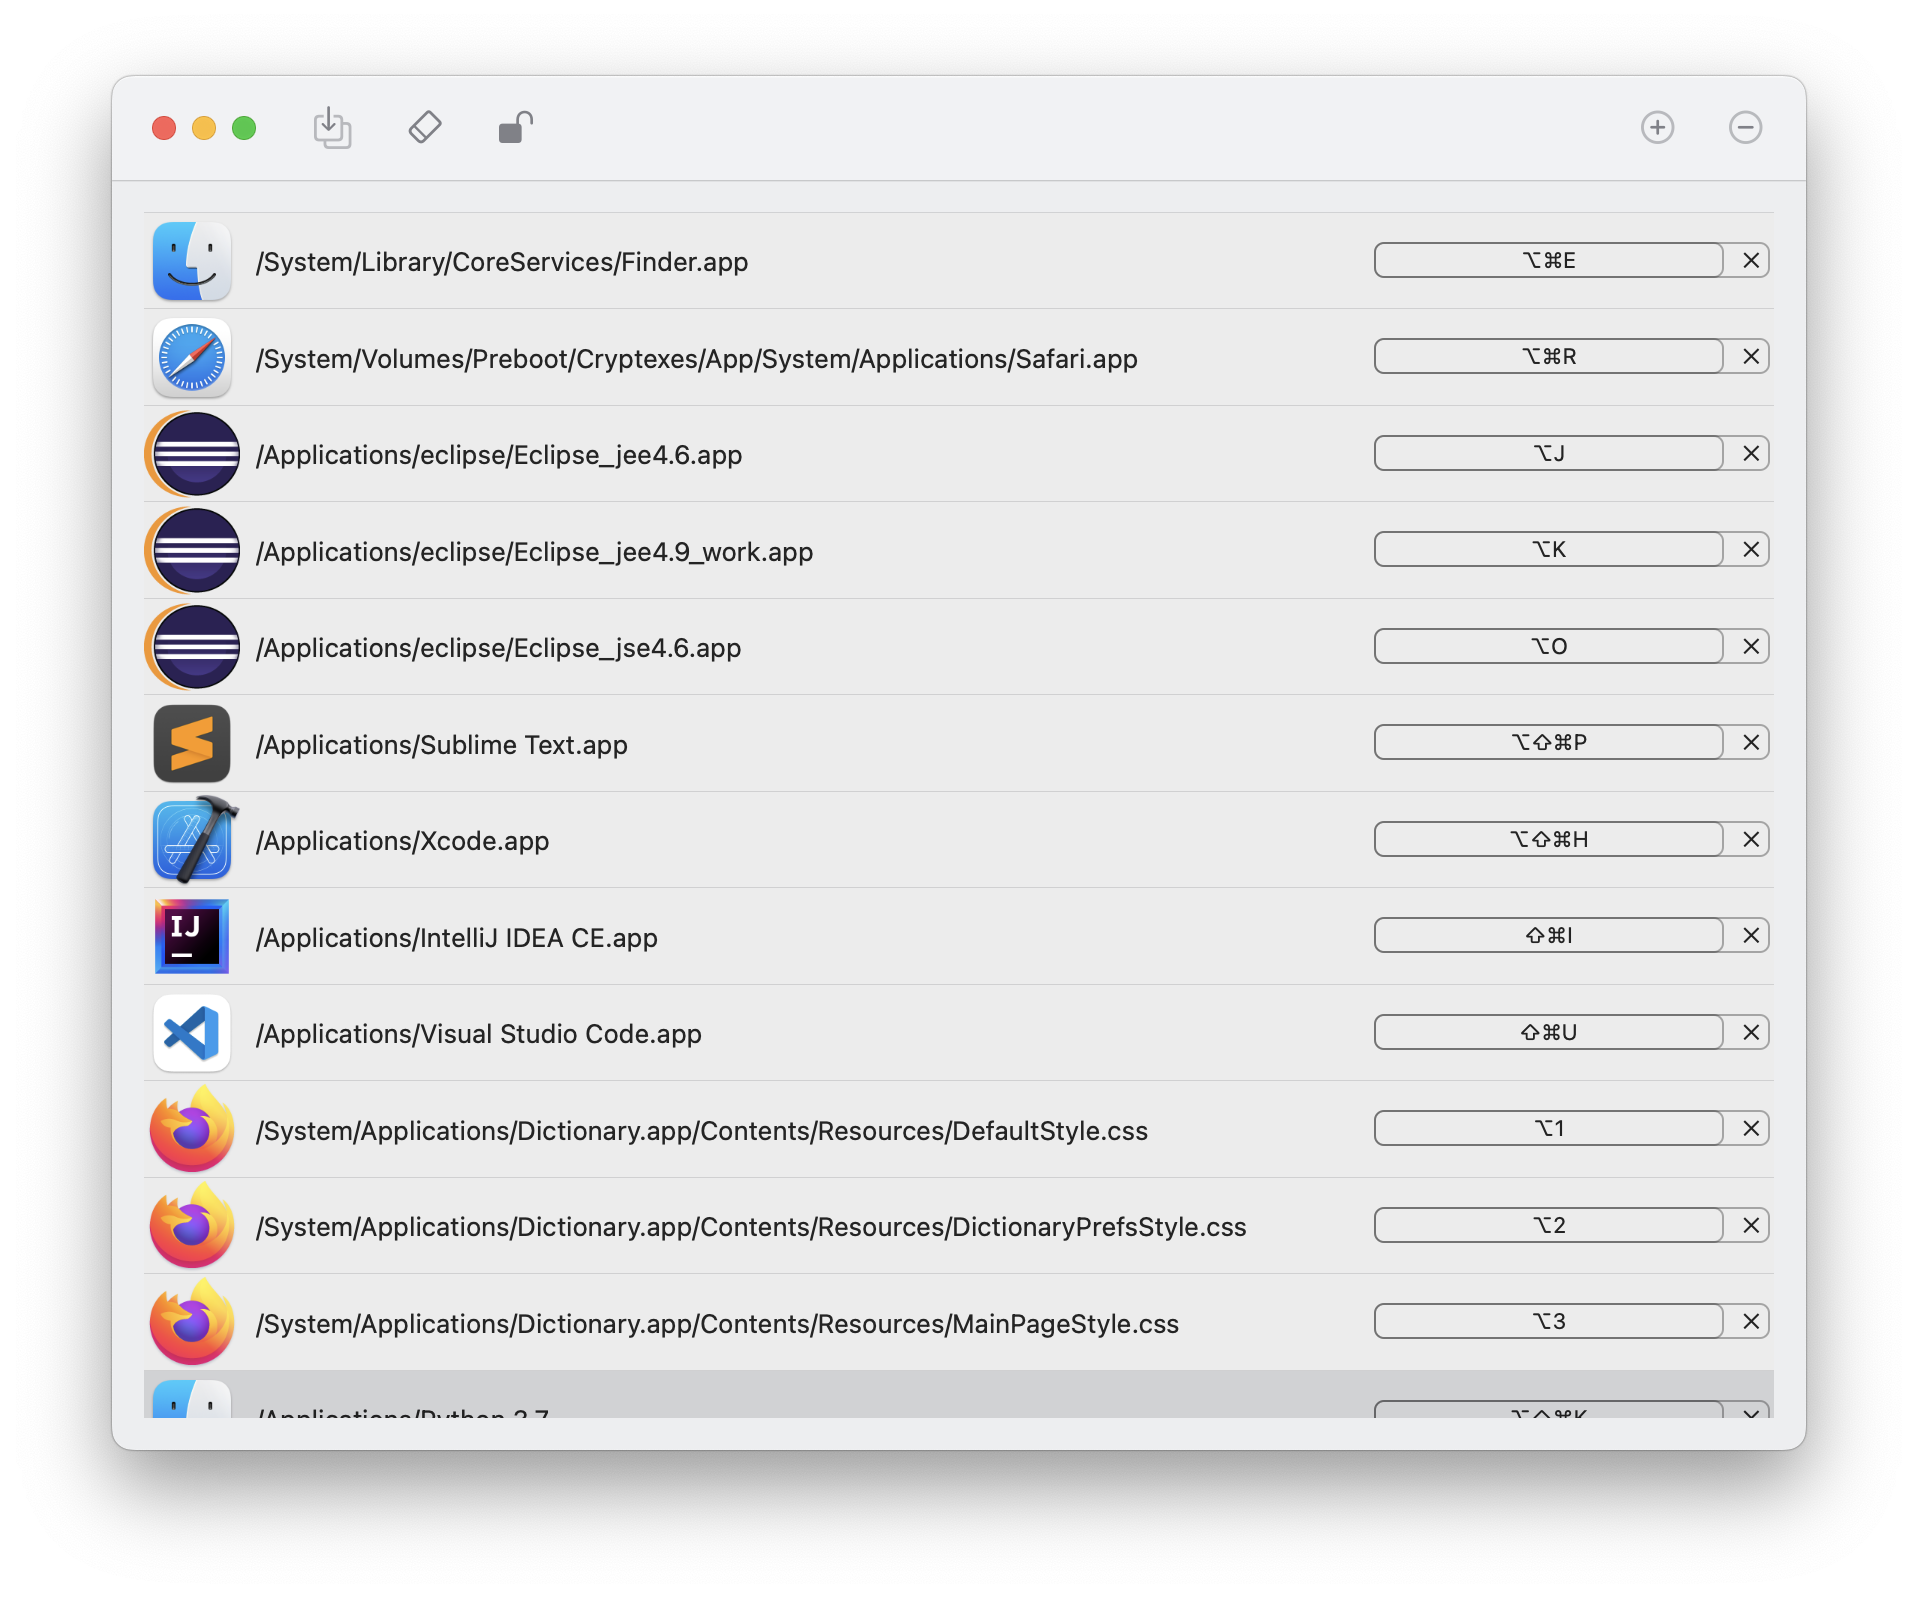Click the Firefox icon beside DefaultStyle.css

192,1130
